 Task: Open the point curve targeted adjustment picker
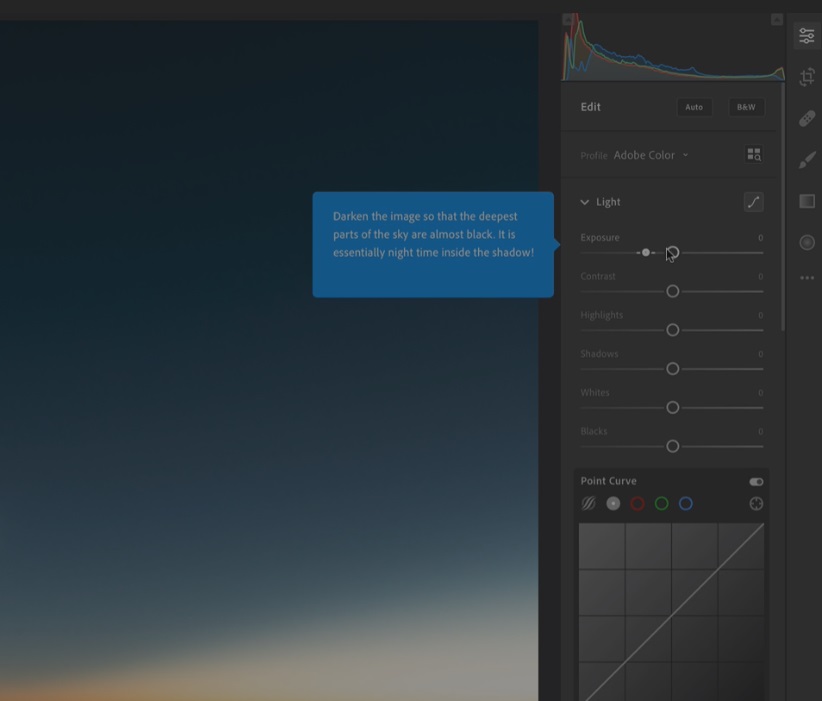[x=757, y=503]
